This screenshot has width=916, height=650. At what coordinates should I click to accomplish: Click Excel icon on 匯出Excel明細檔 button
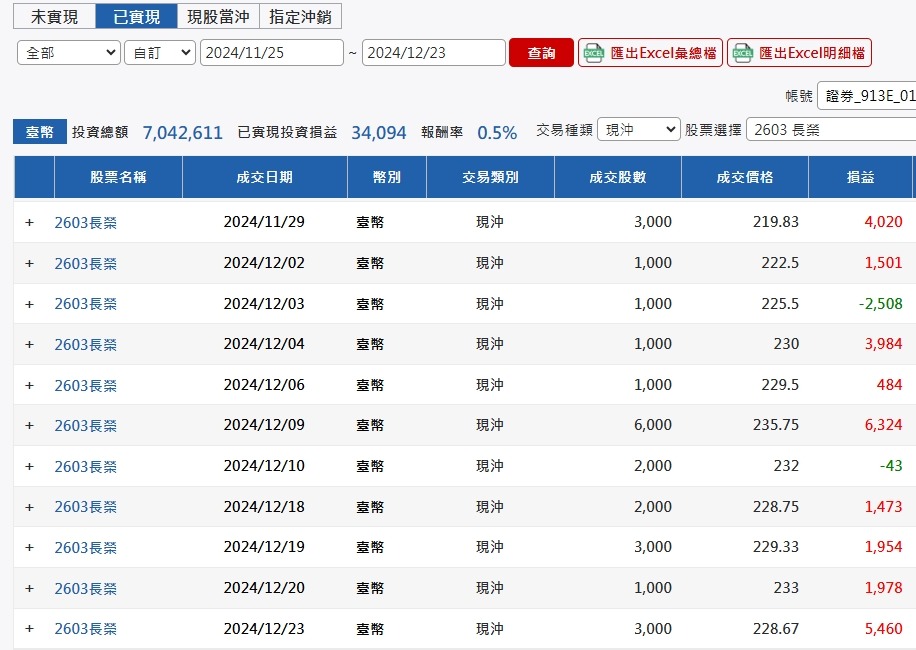click(742, 53)
